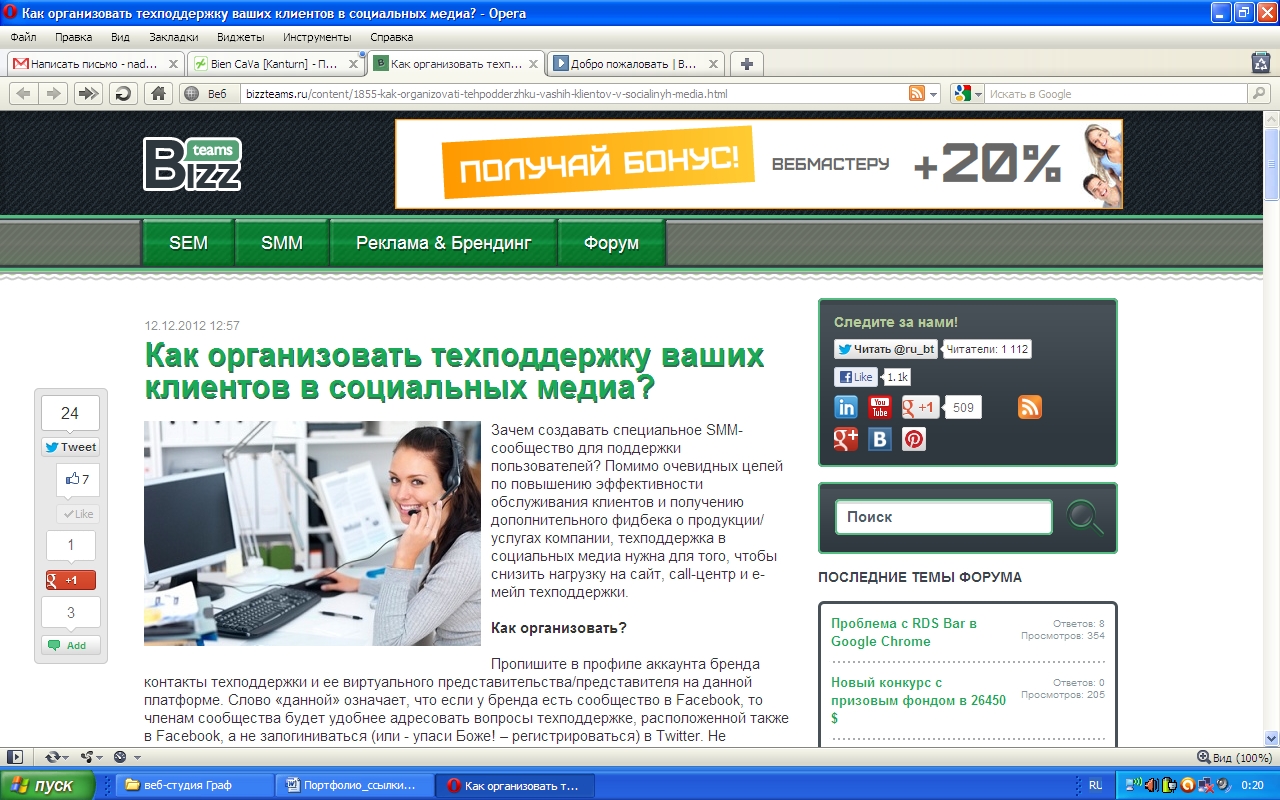This screenshot has width=1280, height=800.
Task: Click the red Google +1 button beside article
Action: click(70, 580)
